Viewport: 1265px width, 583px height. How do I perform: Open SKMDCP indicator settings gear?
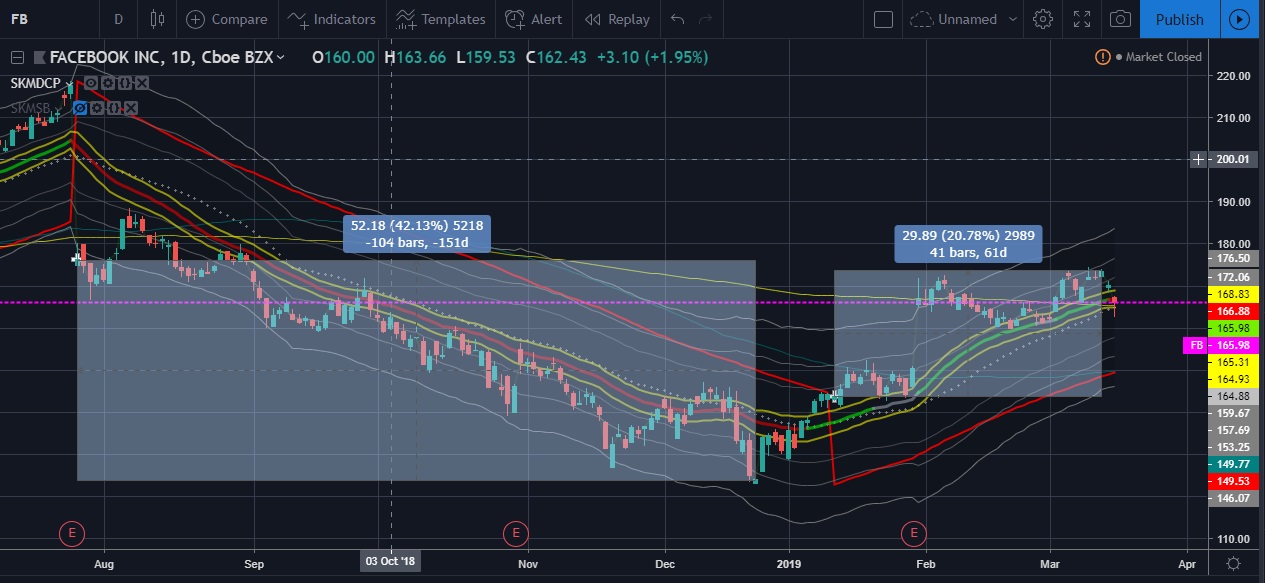click(x=108, y=83)
